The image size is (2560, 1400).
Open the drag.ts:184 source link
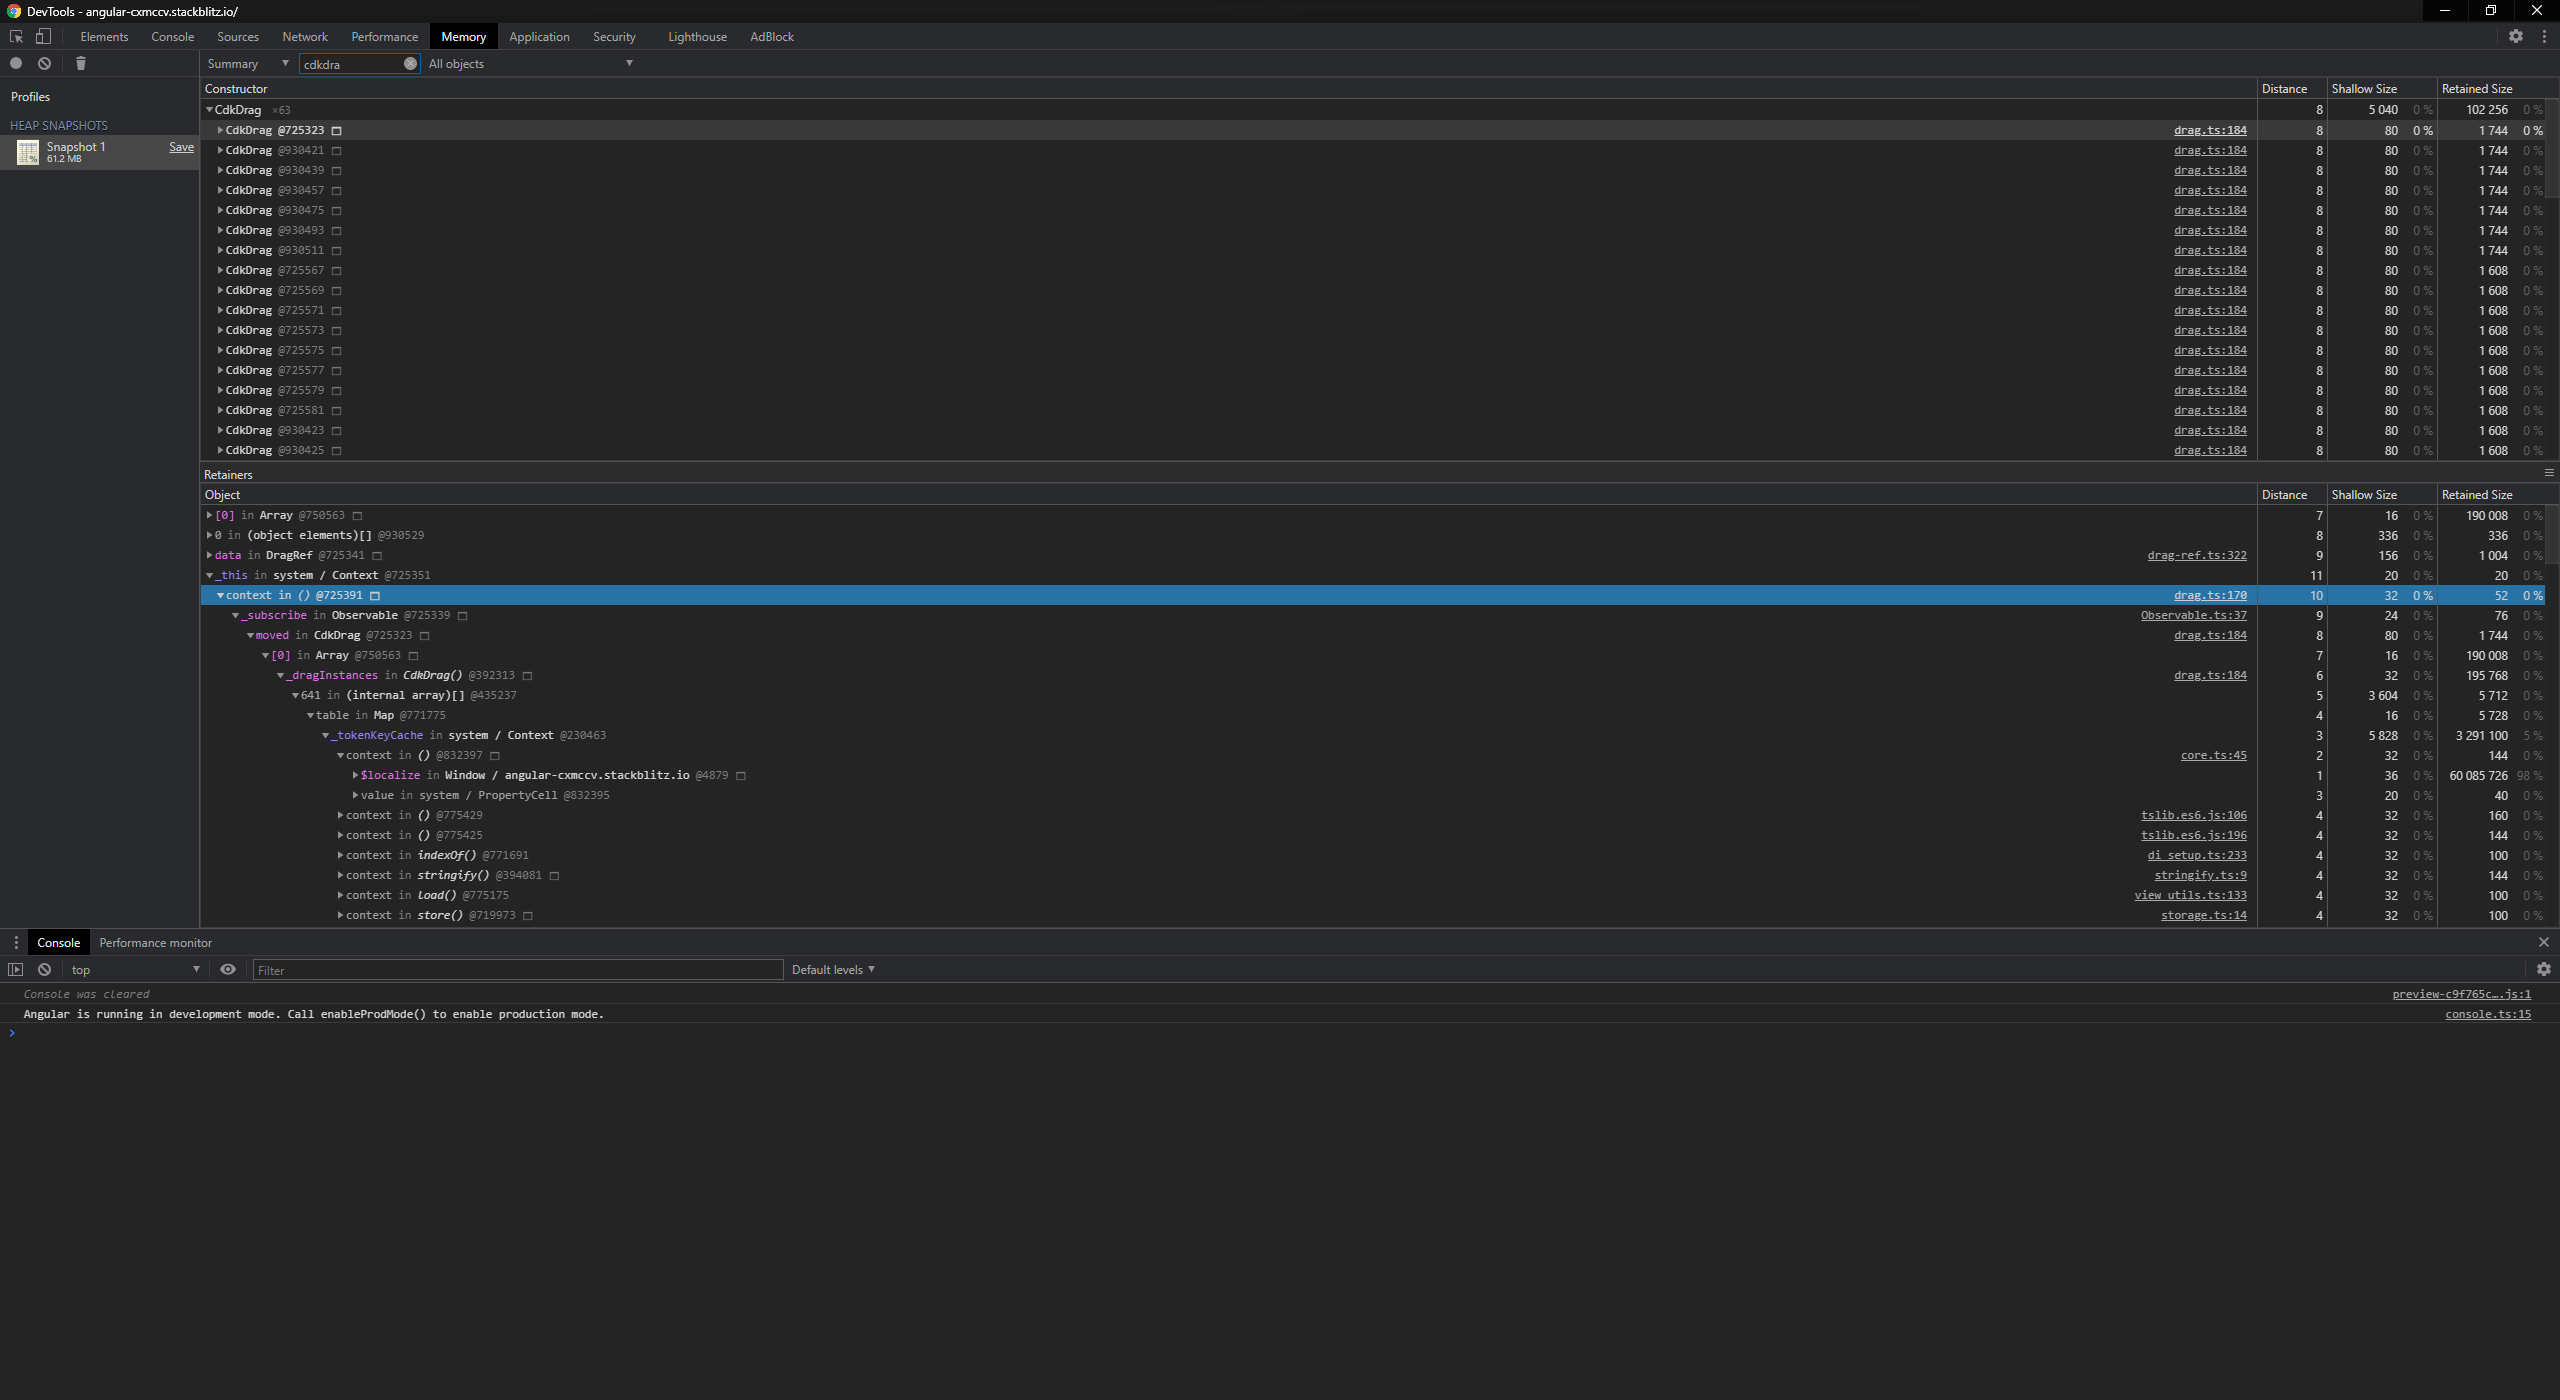pyautogui.click(x=2210, y=130)
